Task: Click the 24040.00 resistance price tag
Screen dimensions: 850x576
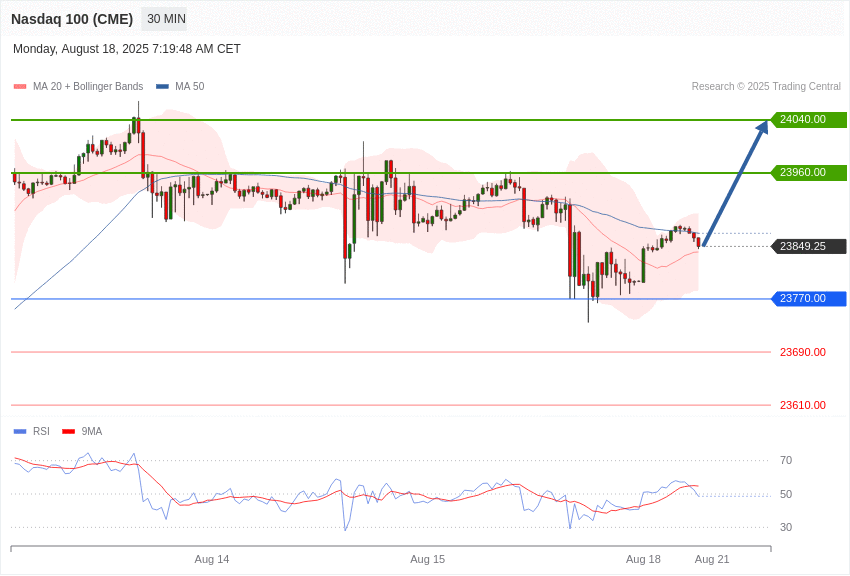Action: (x=808, y=119)
